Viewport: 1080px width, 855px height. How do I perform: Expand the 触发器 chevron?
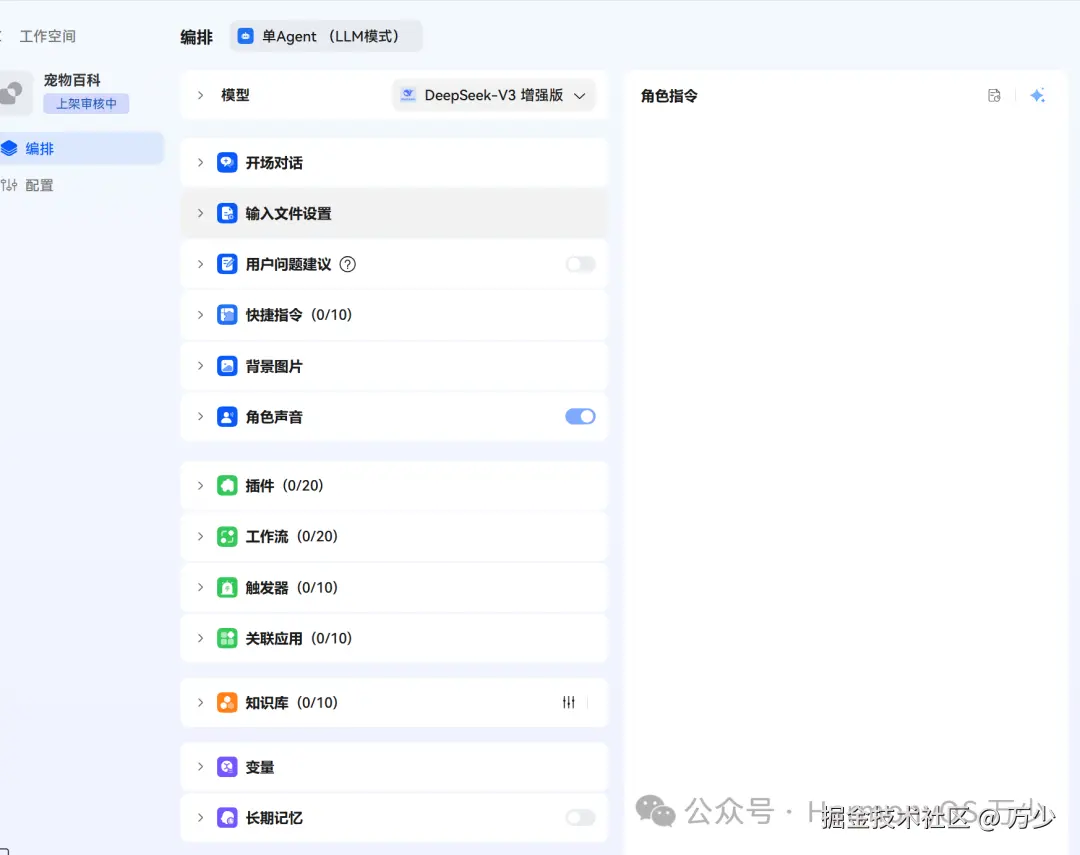(x=200, y=588)
